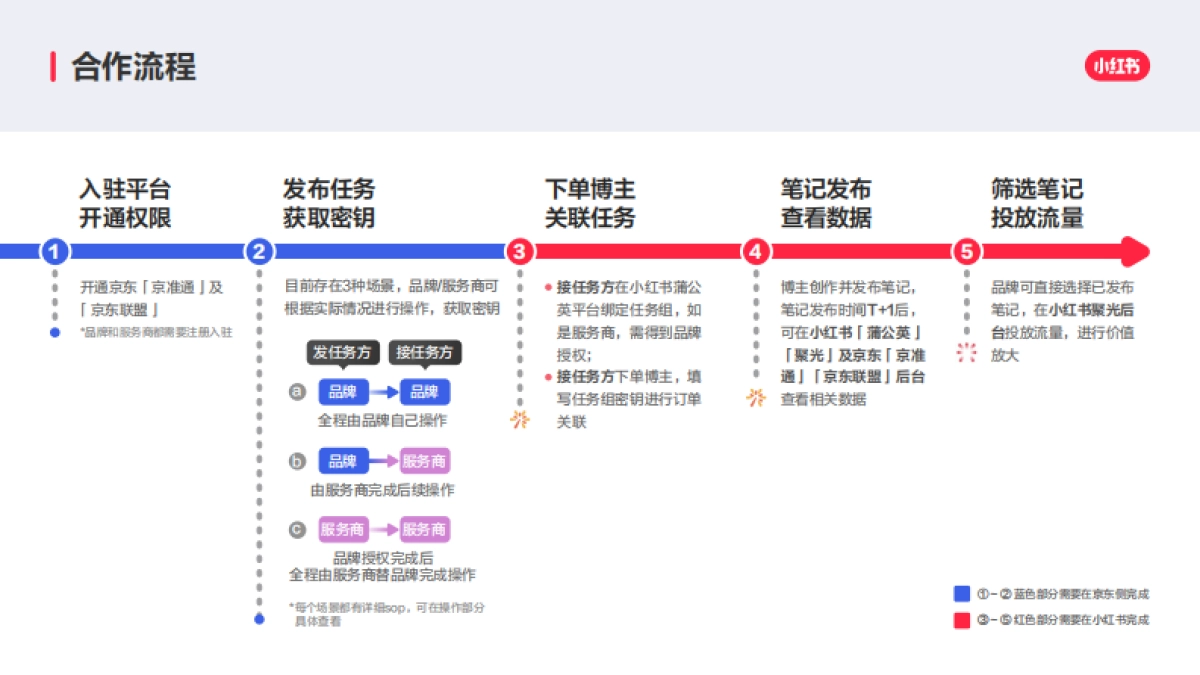Click the blue 品牌 button in scenario a
The width and height of the screenshot is (1200, 675).
[344, 392]
